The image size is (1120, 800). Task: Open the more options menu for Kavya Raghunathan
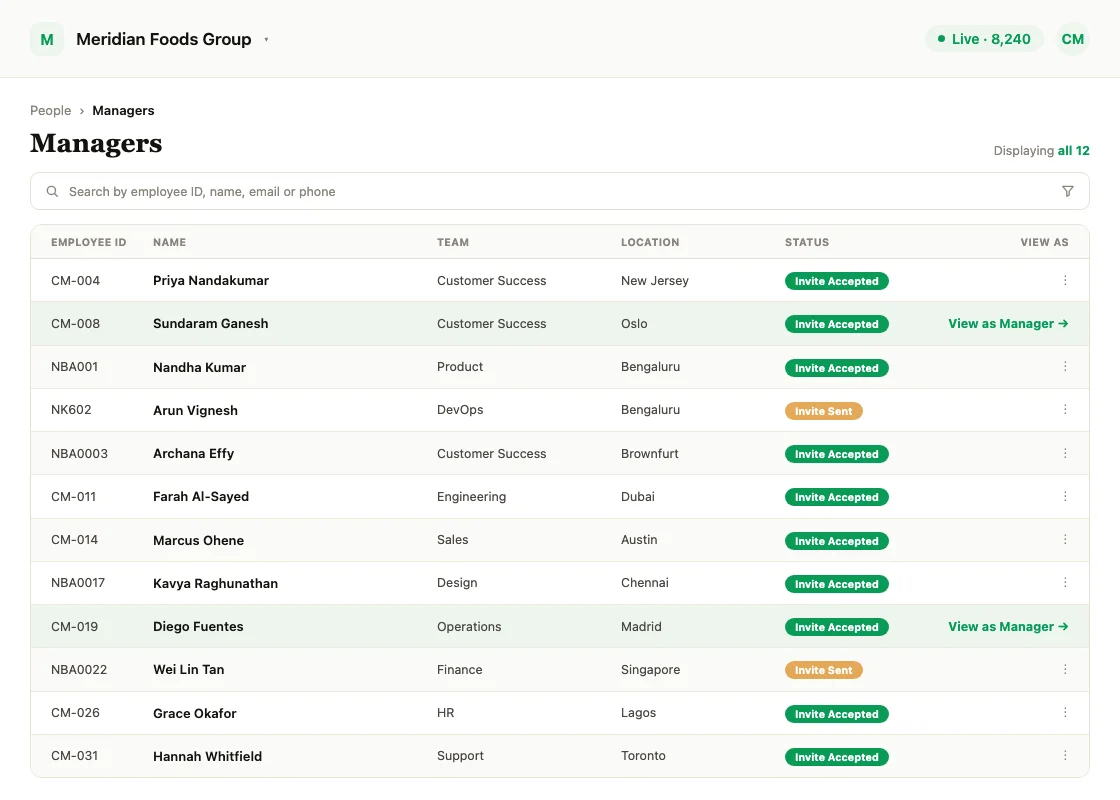tap(1065, 583)
